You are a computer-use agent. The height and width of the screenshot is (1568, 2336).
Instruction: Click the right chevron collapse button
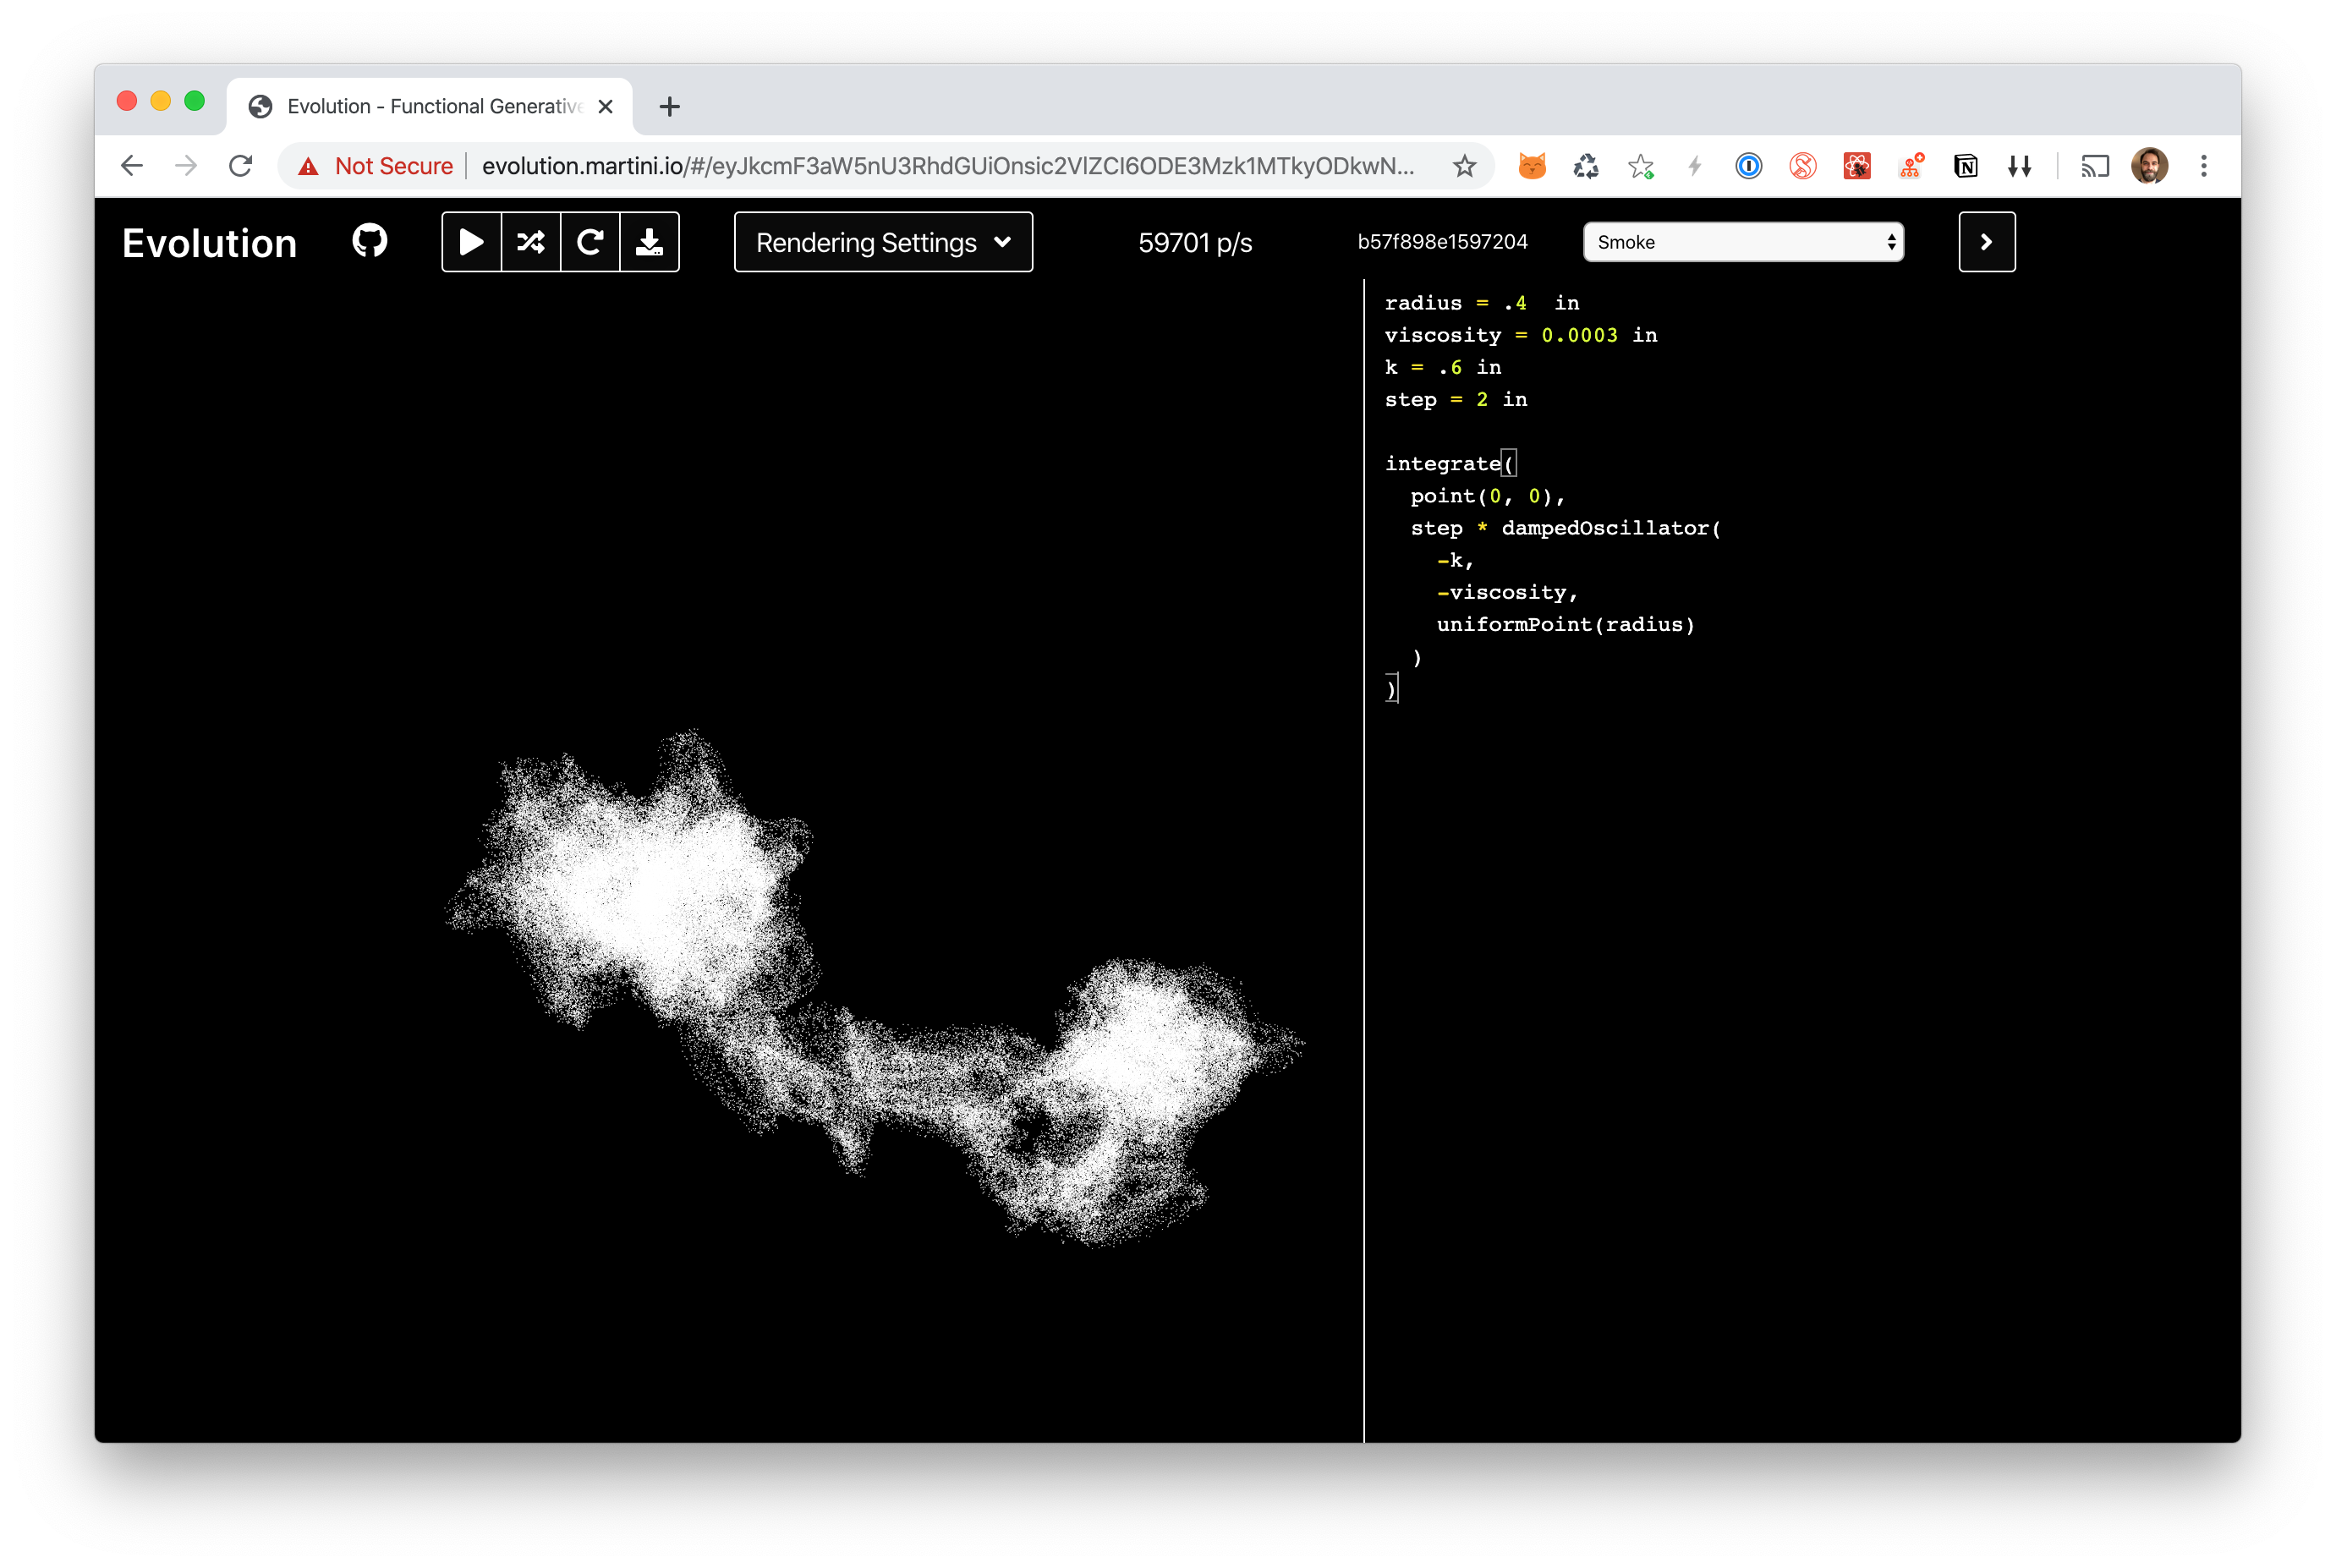(x=1986, y=242)
